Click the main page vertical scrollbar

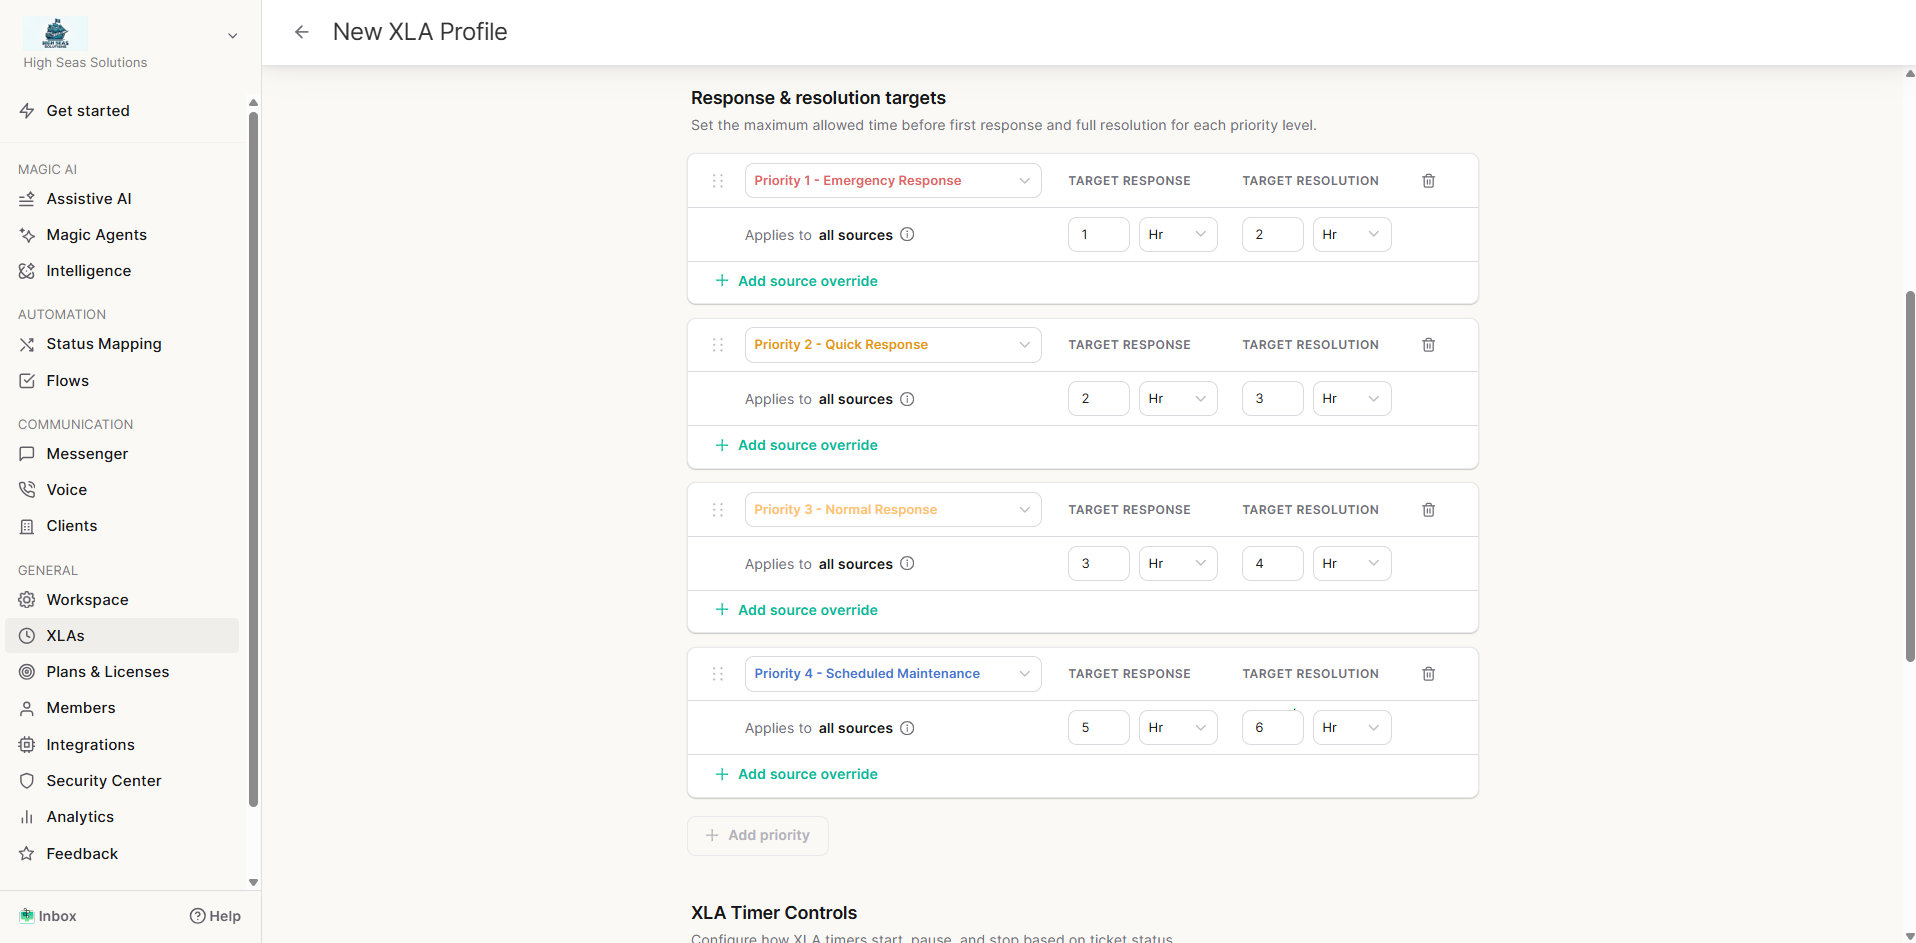[1910, 476]
